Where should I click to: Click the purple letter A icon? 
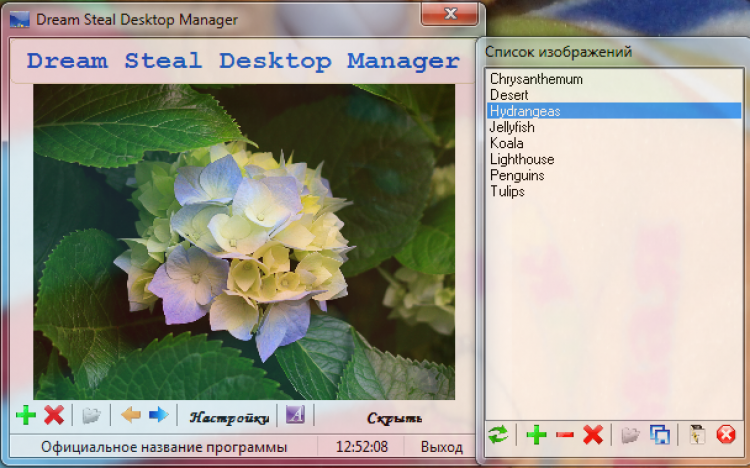click(295, 414)
